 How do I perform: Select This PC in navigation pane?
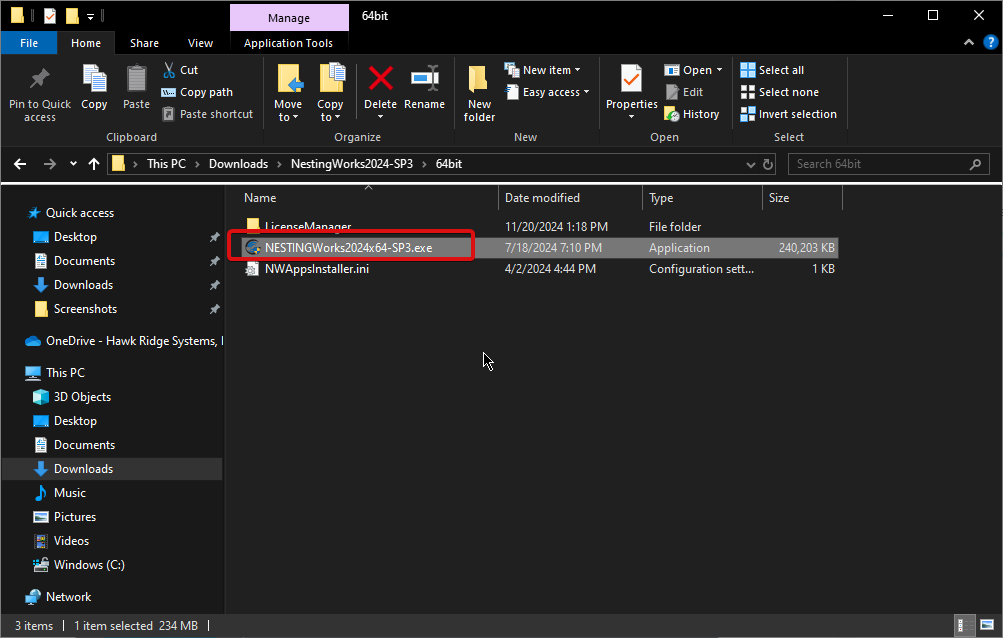pyautogui.click(x=65, y=372)
